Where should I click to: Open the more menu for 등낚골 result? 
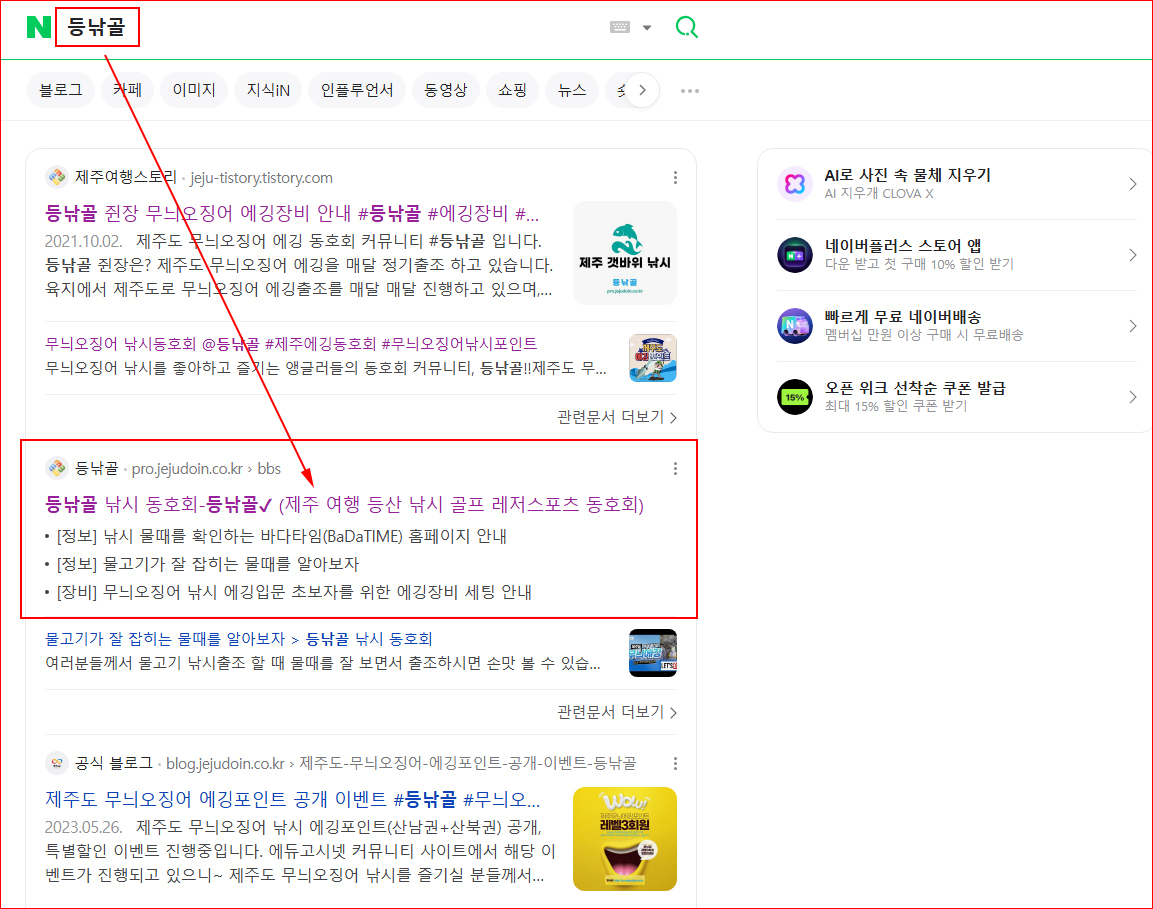pos(675,468)
